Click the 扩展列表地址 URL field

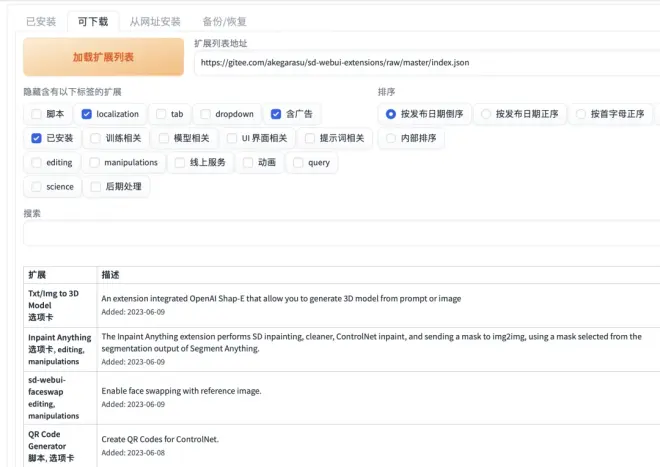point(425,63)
